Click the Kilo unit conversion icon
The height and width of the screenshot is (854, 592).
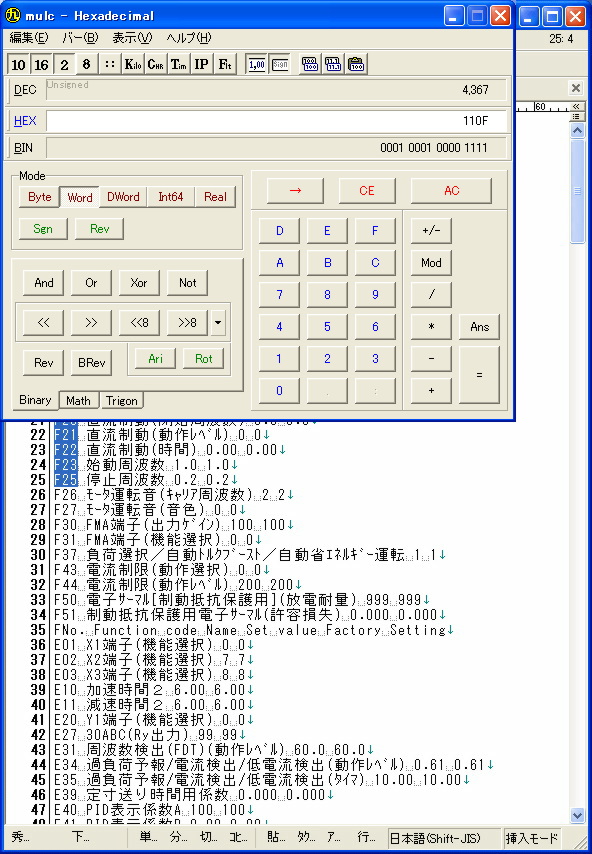(x=133, y=64)
